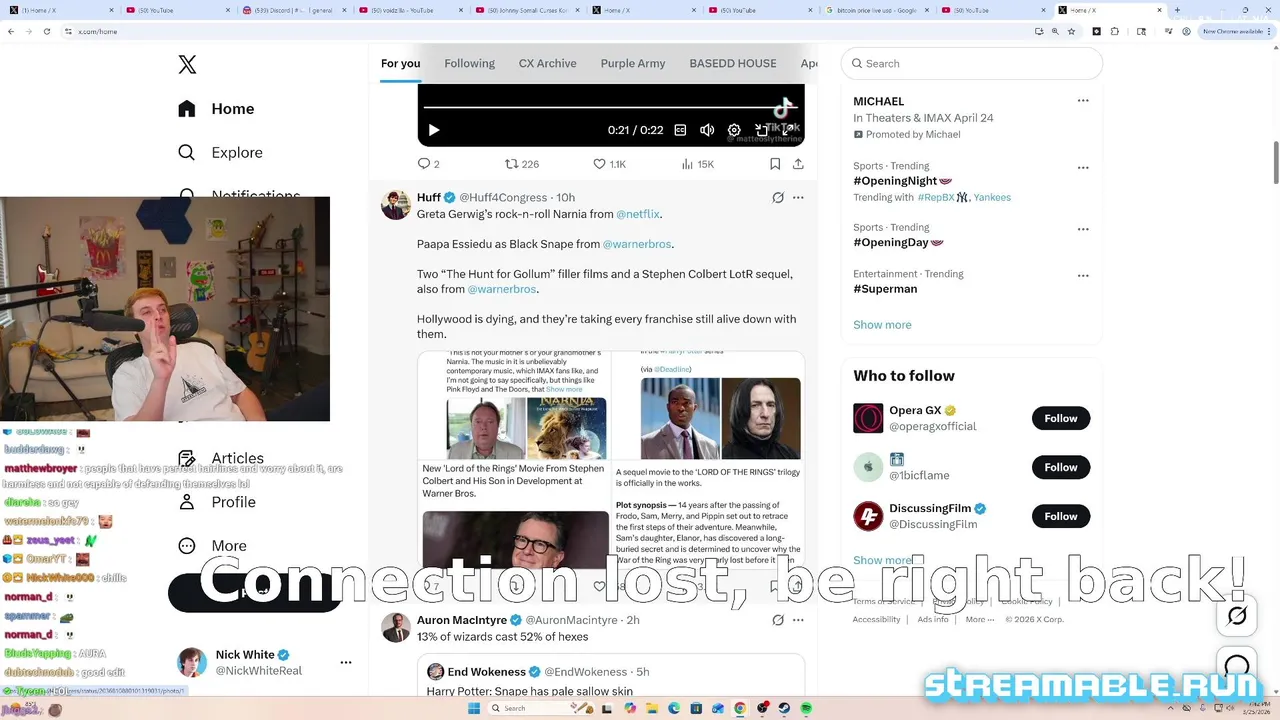The width and height of the screenshot is (1280, 720).
Task: Click the X logo in sidebar
Action: [x=187, y=64]
